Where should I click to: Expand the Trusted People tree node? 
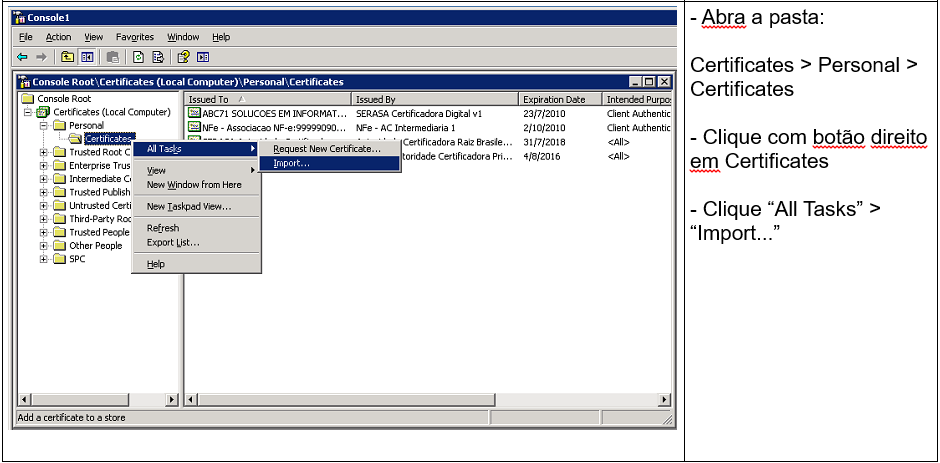pyautogui.click(x=43, y=233)
